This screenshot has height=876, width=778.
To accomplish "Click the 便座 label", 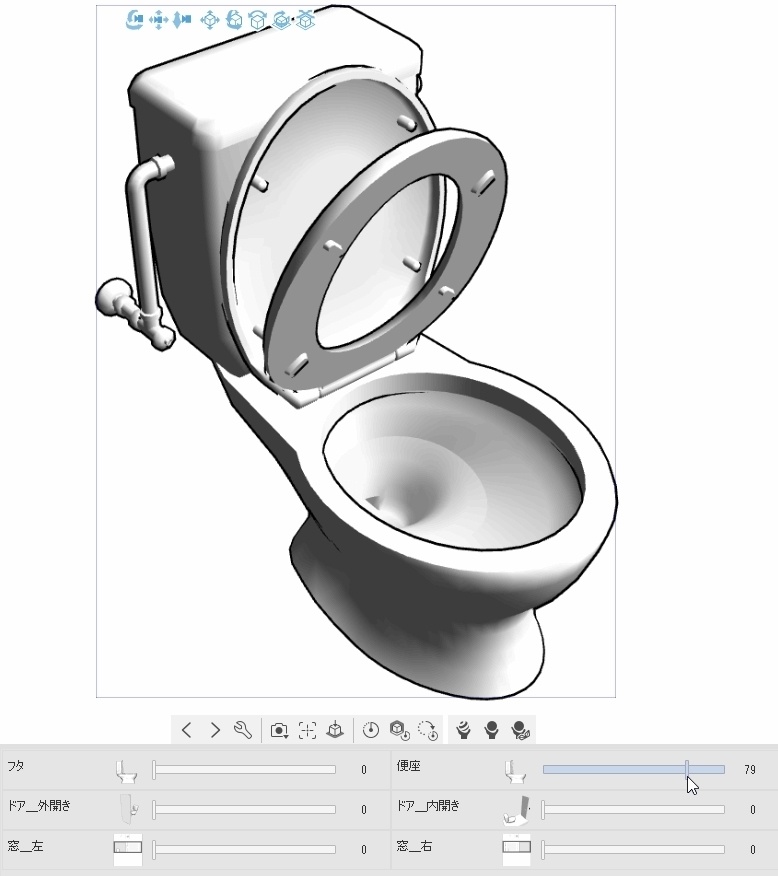I will point(408,765).
